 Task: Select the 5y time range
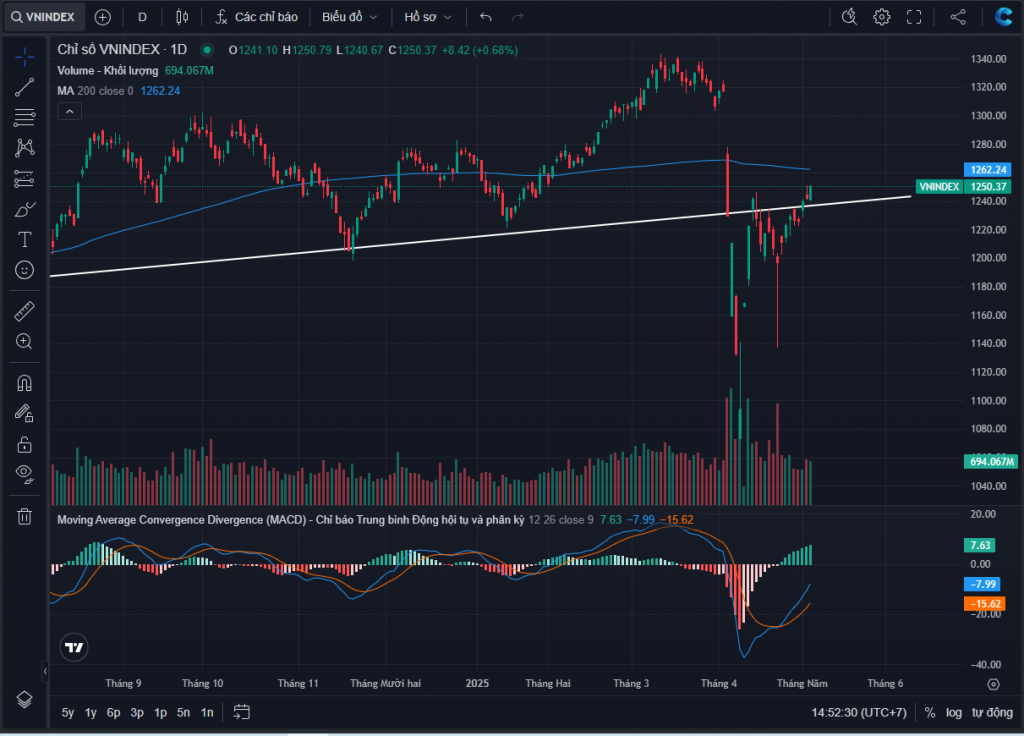[x=68, y=712]
